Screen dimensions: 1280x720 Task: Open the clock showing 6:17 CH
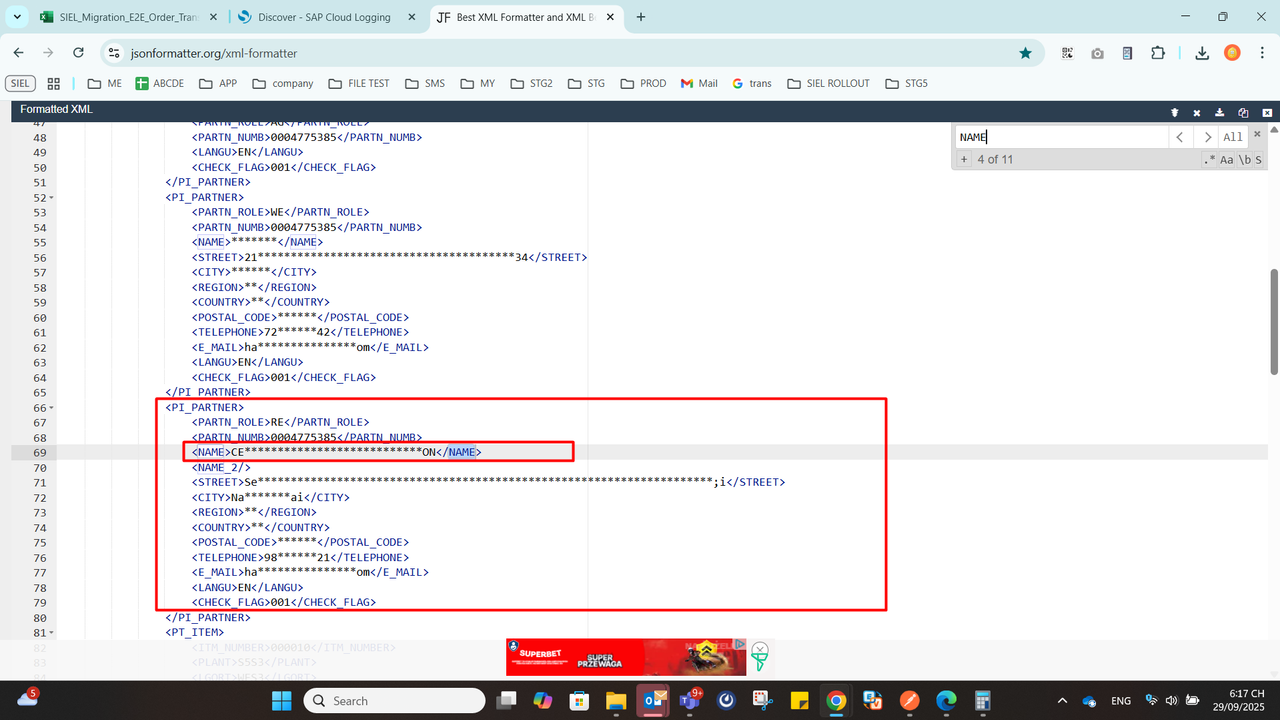click(1241, 700)
